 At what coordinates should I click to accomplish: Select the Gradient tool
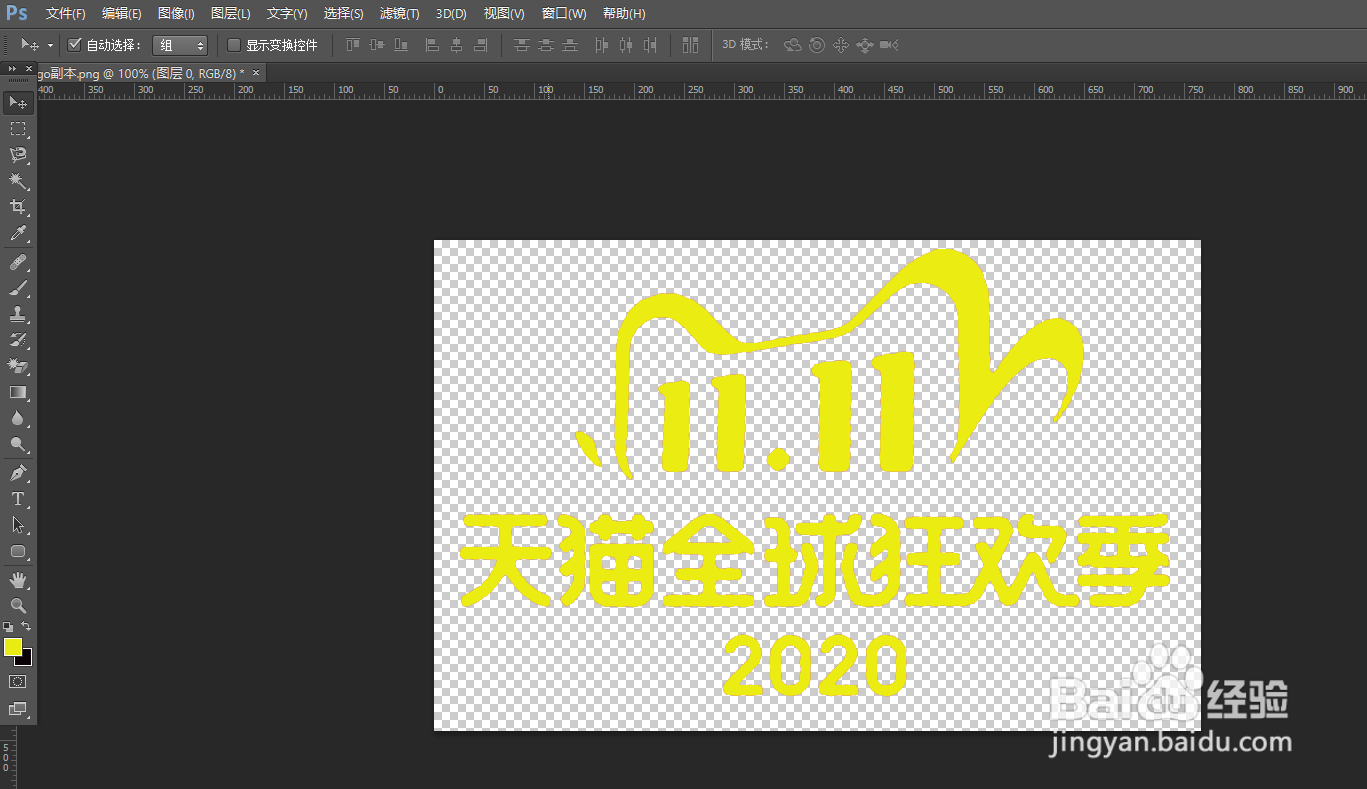click(18, 392)
